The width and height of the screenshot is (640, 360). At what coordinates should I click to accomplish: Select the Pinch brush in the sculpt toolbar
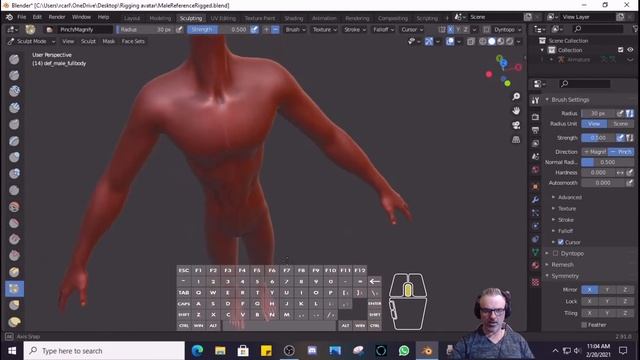pyautogui.click(x=14, y=289)
